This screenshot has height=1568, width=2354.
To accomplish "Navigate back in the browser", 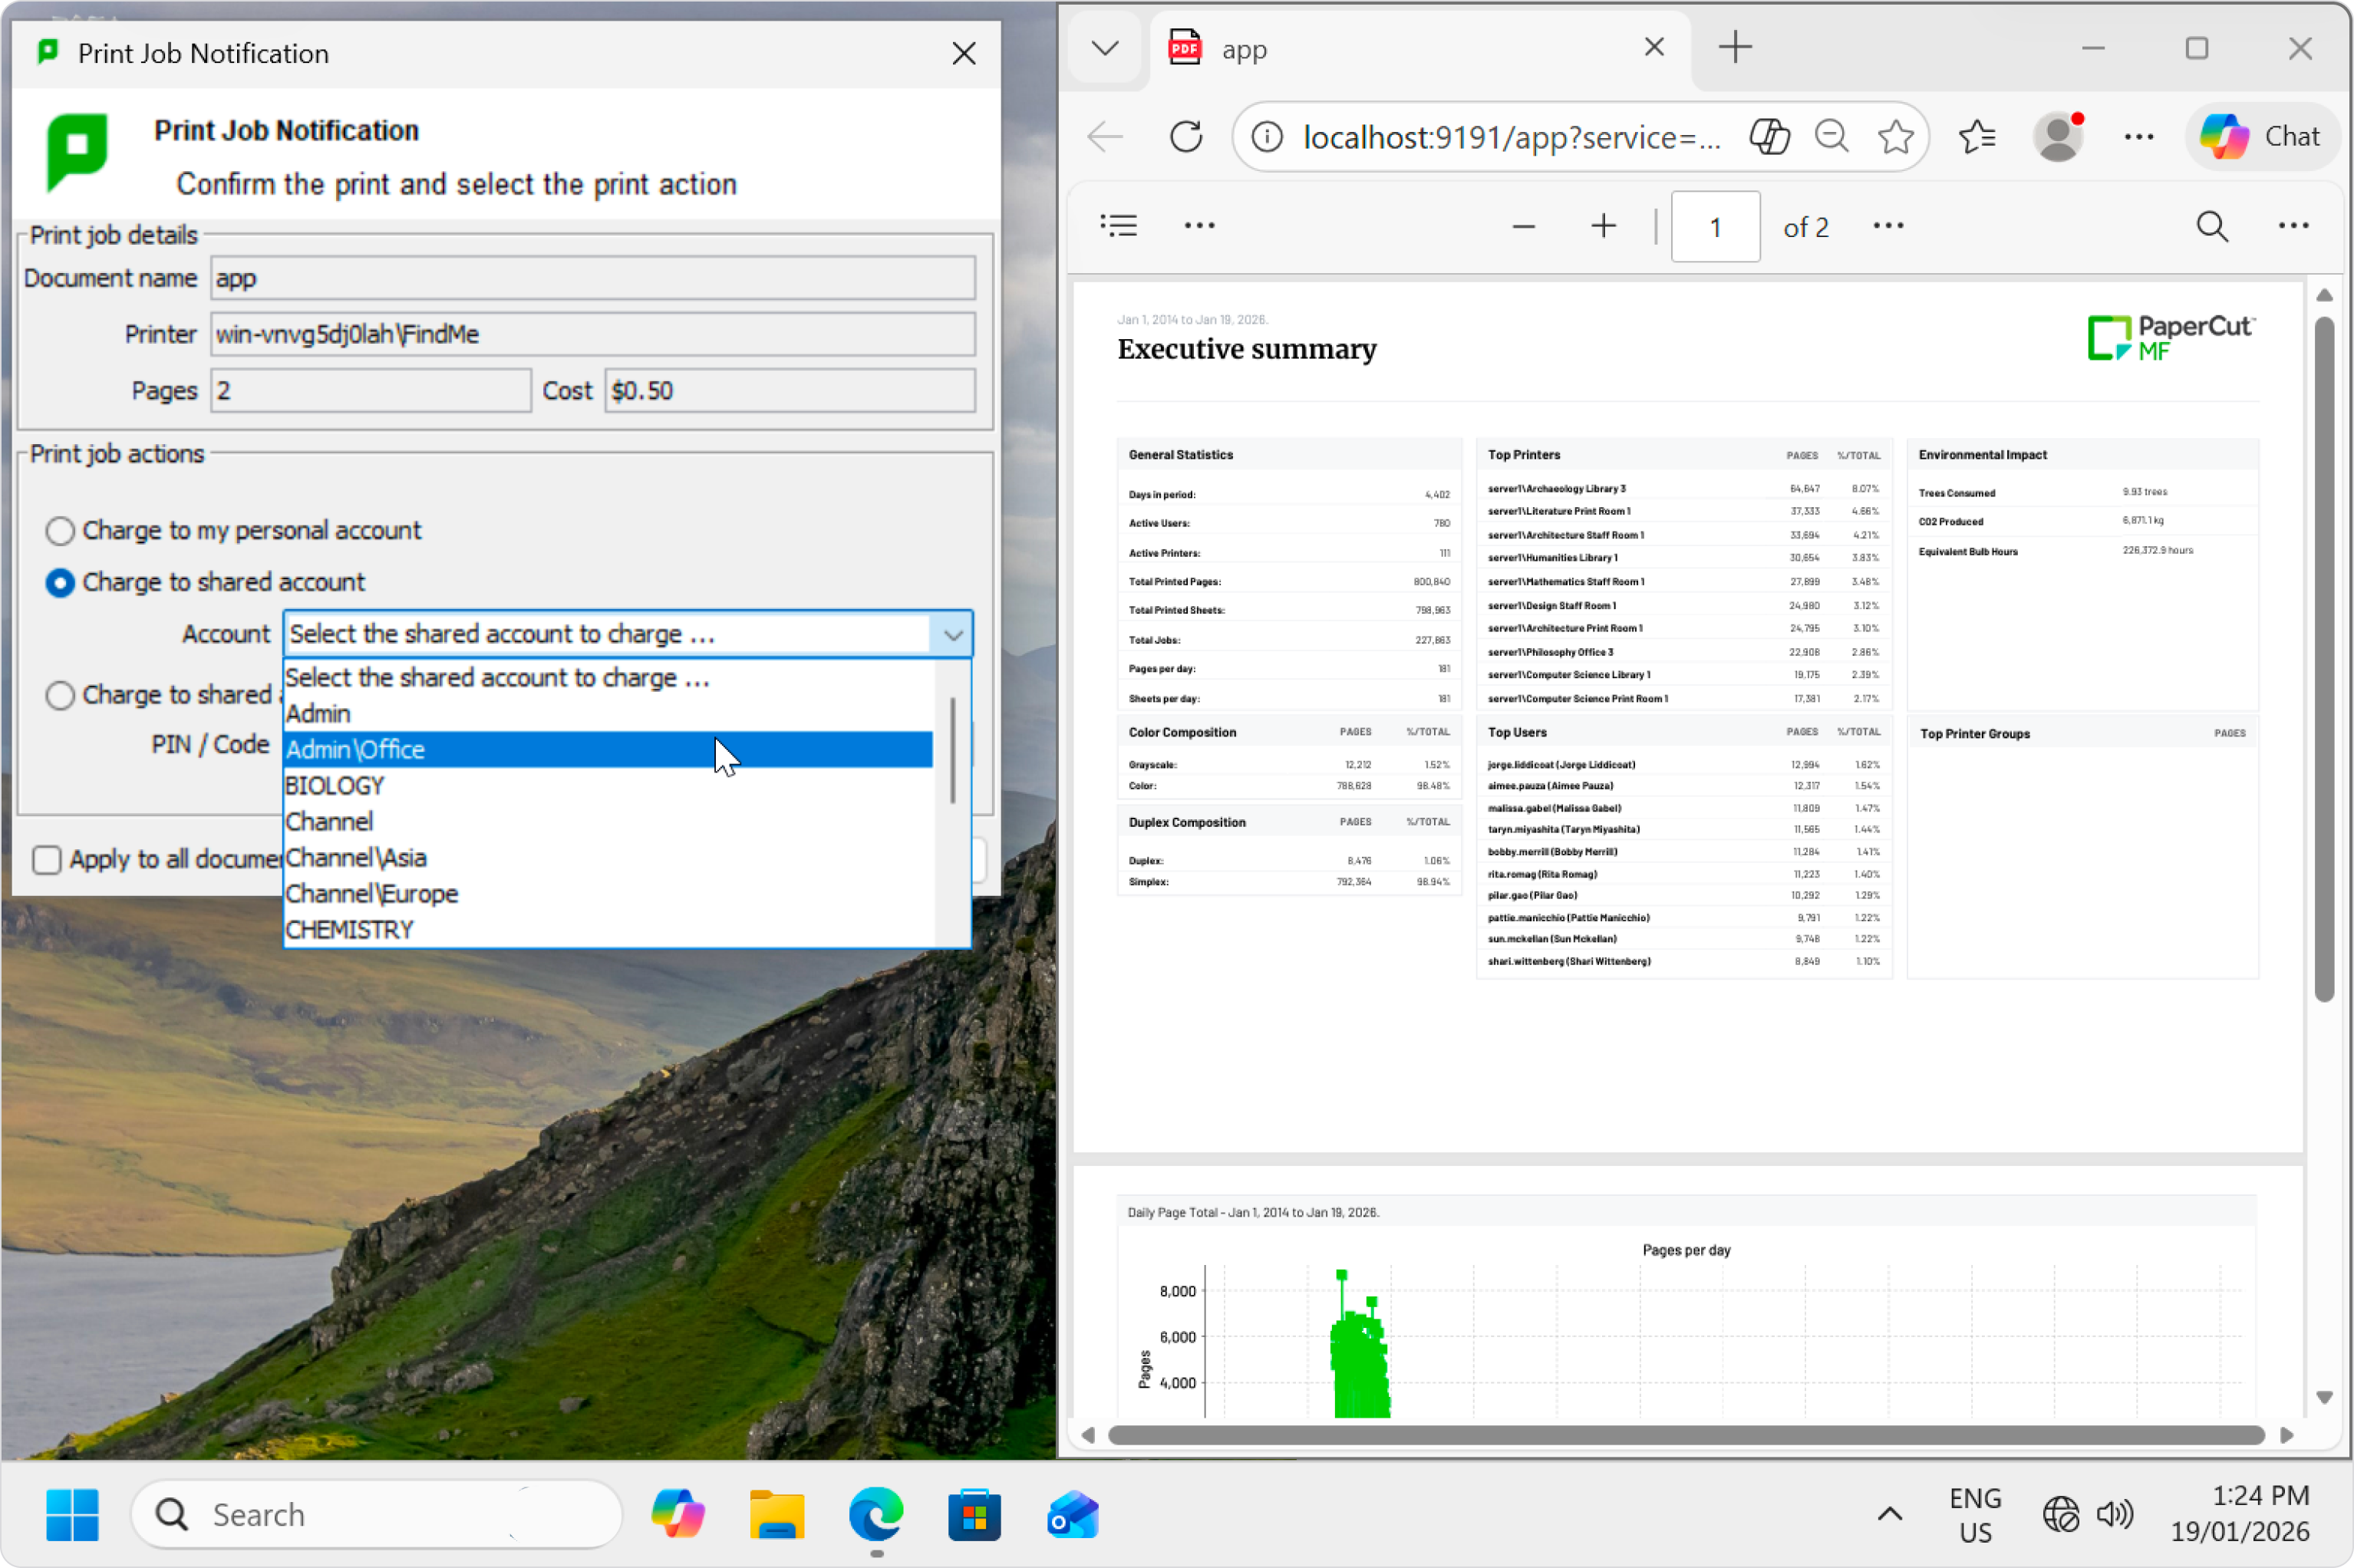I will (1104, 136).
